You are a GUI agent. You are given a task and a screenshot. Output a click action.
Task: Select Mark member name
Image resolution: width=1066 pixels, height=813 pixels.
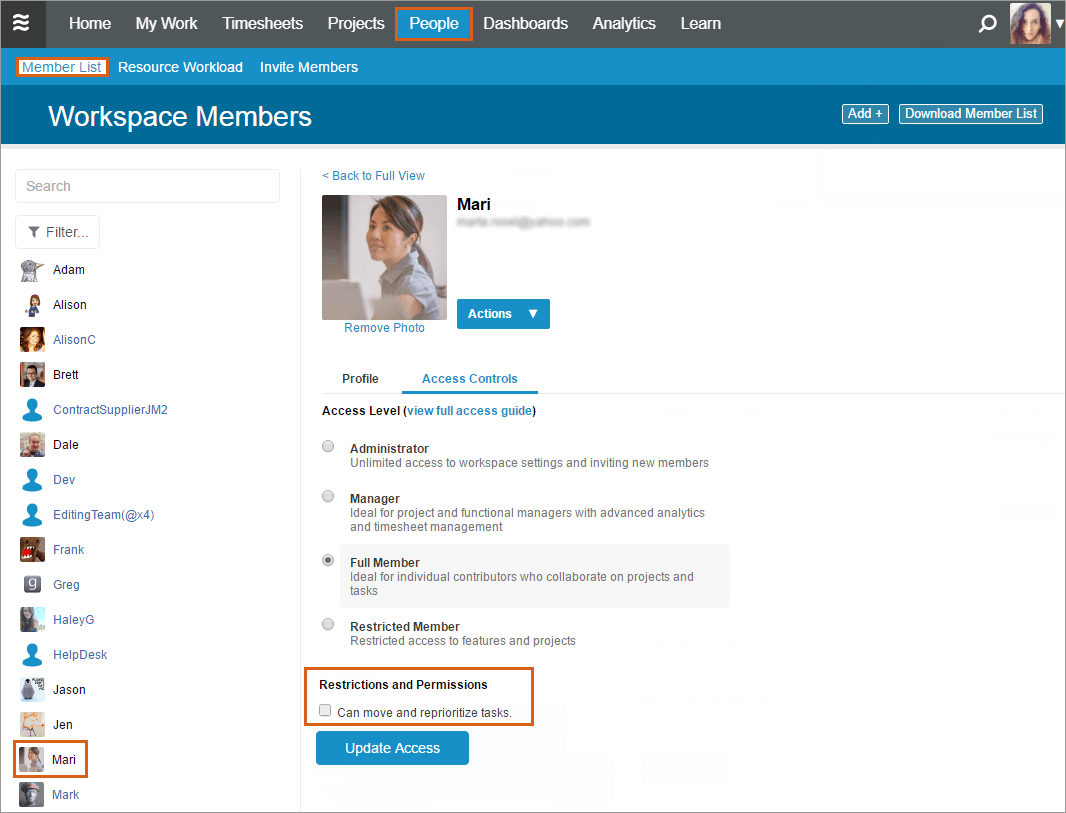[x=65, y=795]
